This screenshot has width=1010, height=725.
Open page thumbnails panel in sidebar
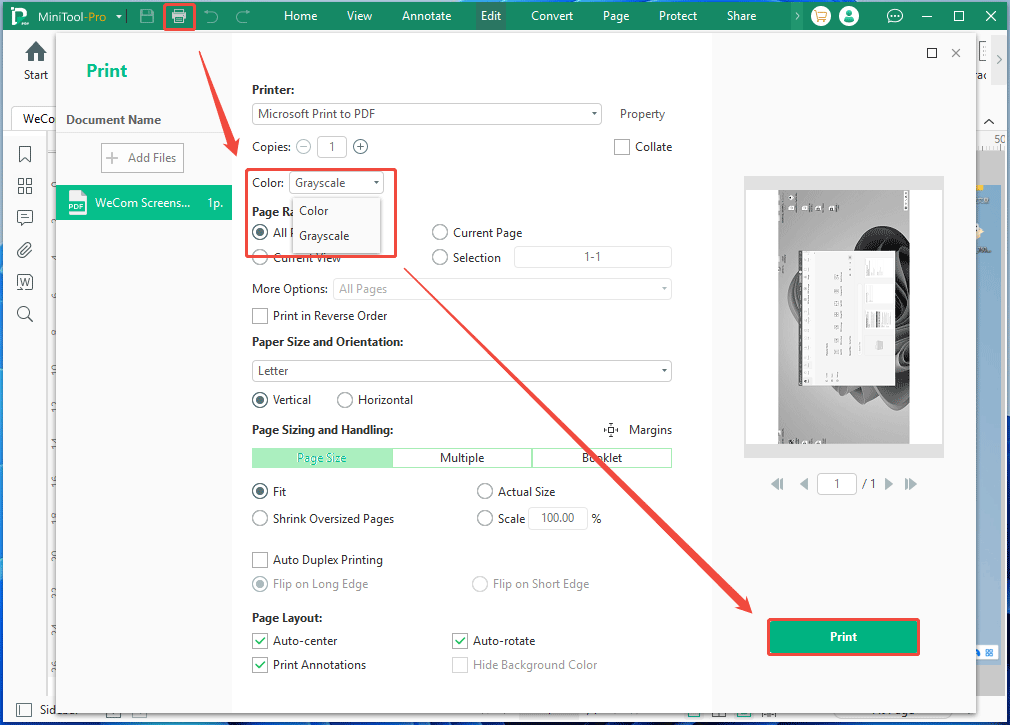[25, 185]
